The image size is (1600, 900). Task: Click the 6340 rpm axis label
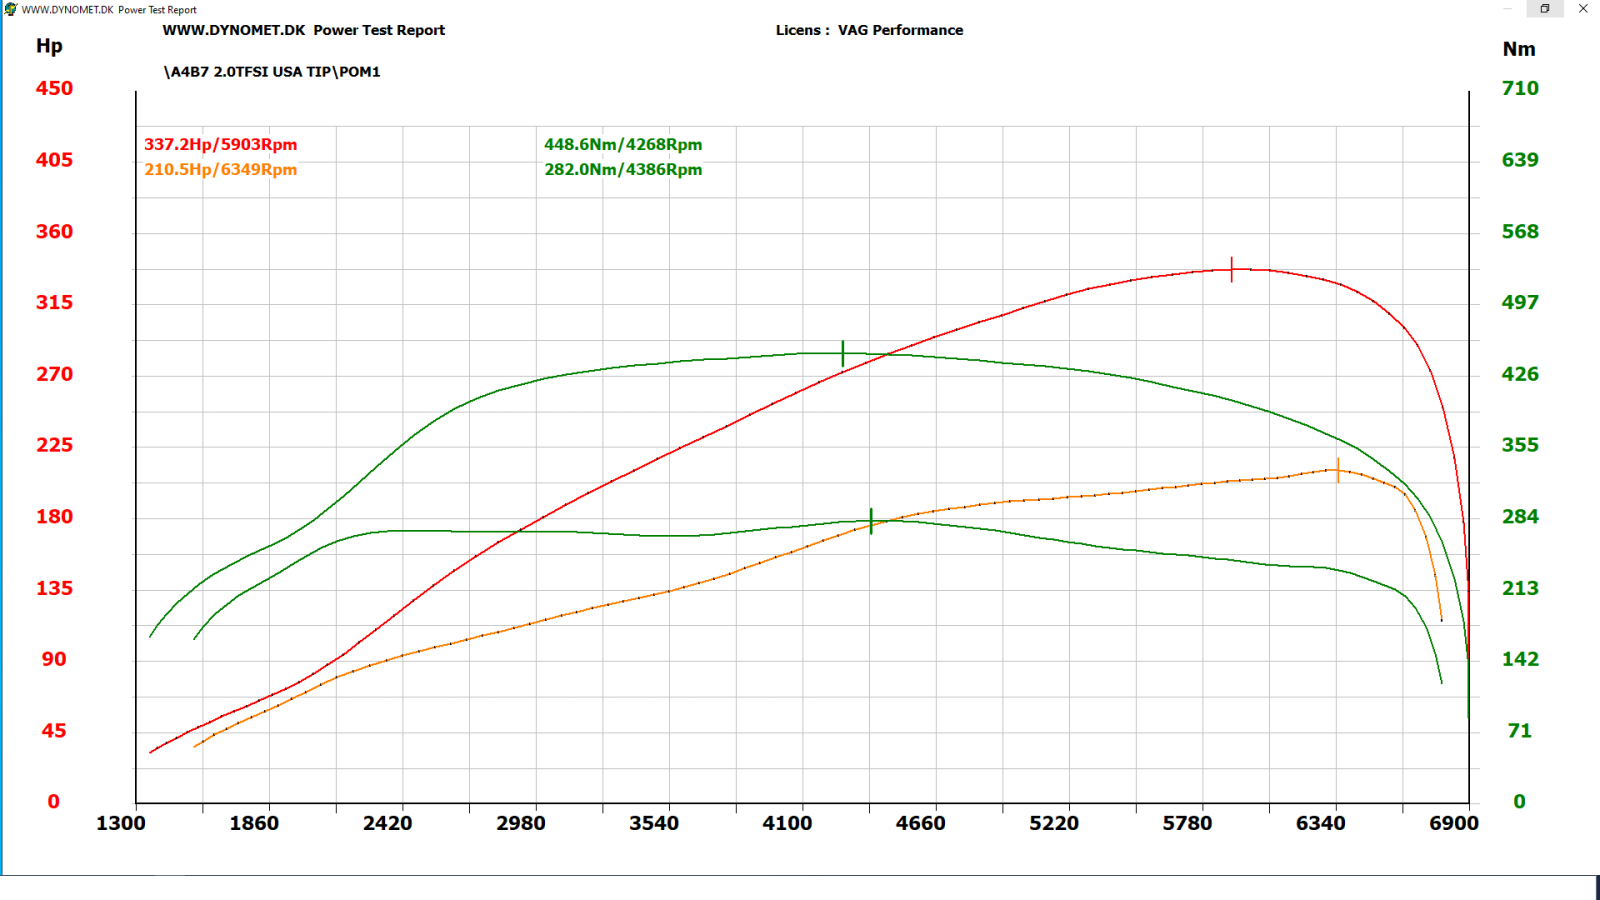[x=1321, y=823]
